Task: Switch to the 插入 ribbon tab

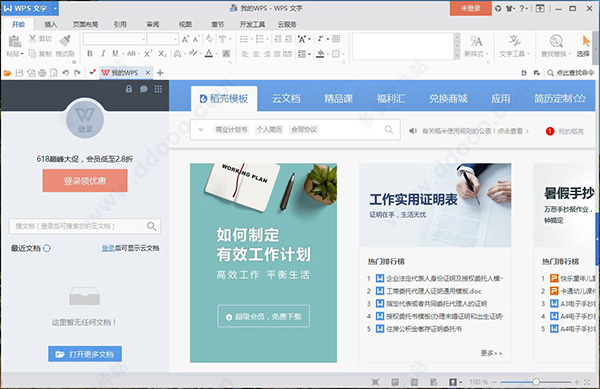Action: (x=50, y=24)
